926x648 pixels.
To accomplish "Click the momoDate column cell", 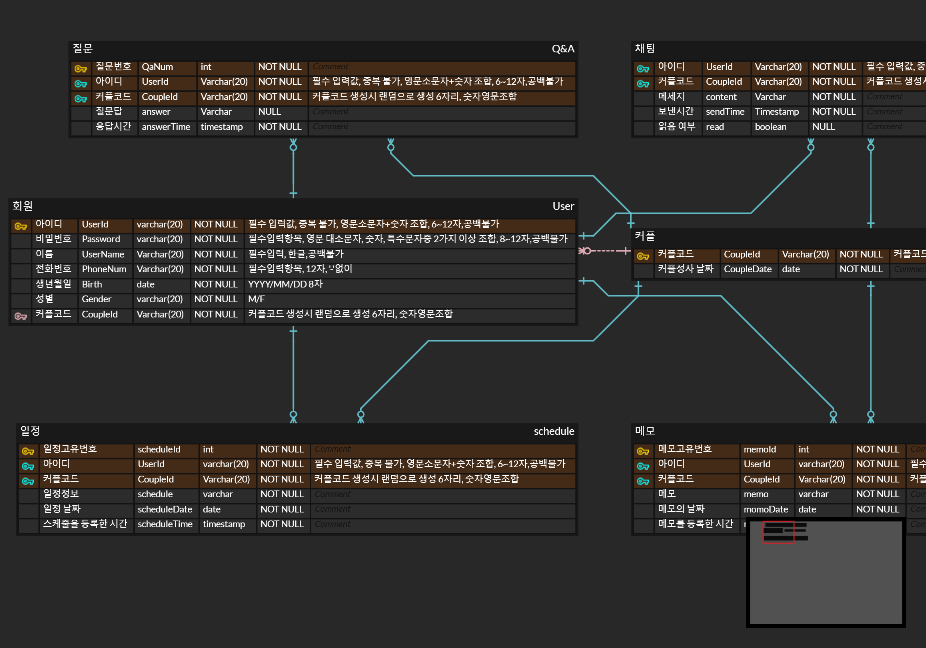I will click(x=767, y=509).
